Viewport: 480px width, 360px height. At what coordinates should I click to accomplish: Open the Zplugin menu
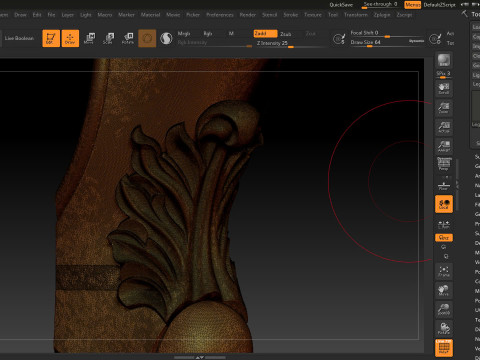click(x=382, y=15)
